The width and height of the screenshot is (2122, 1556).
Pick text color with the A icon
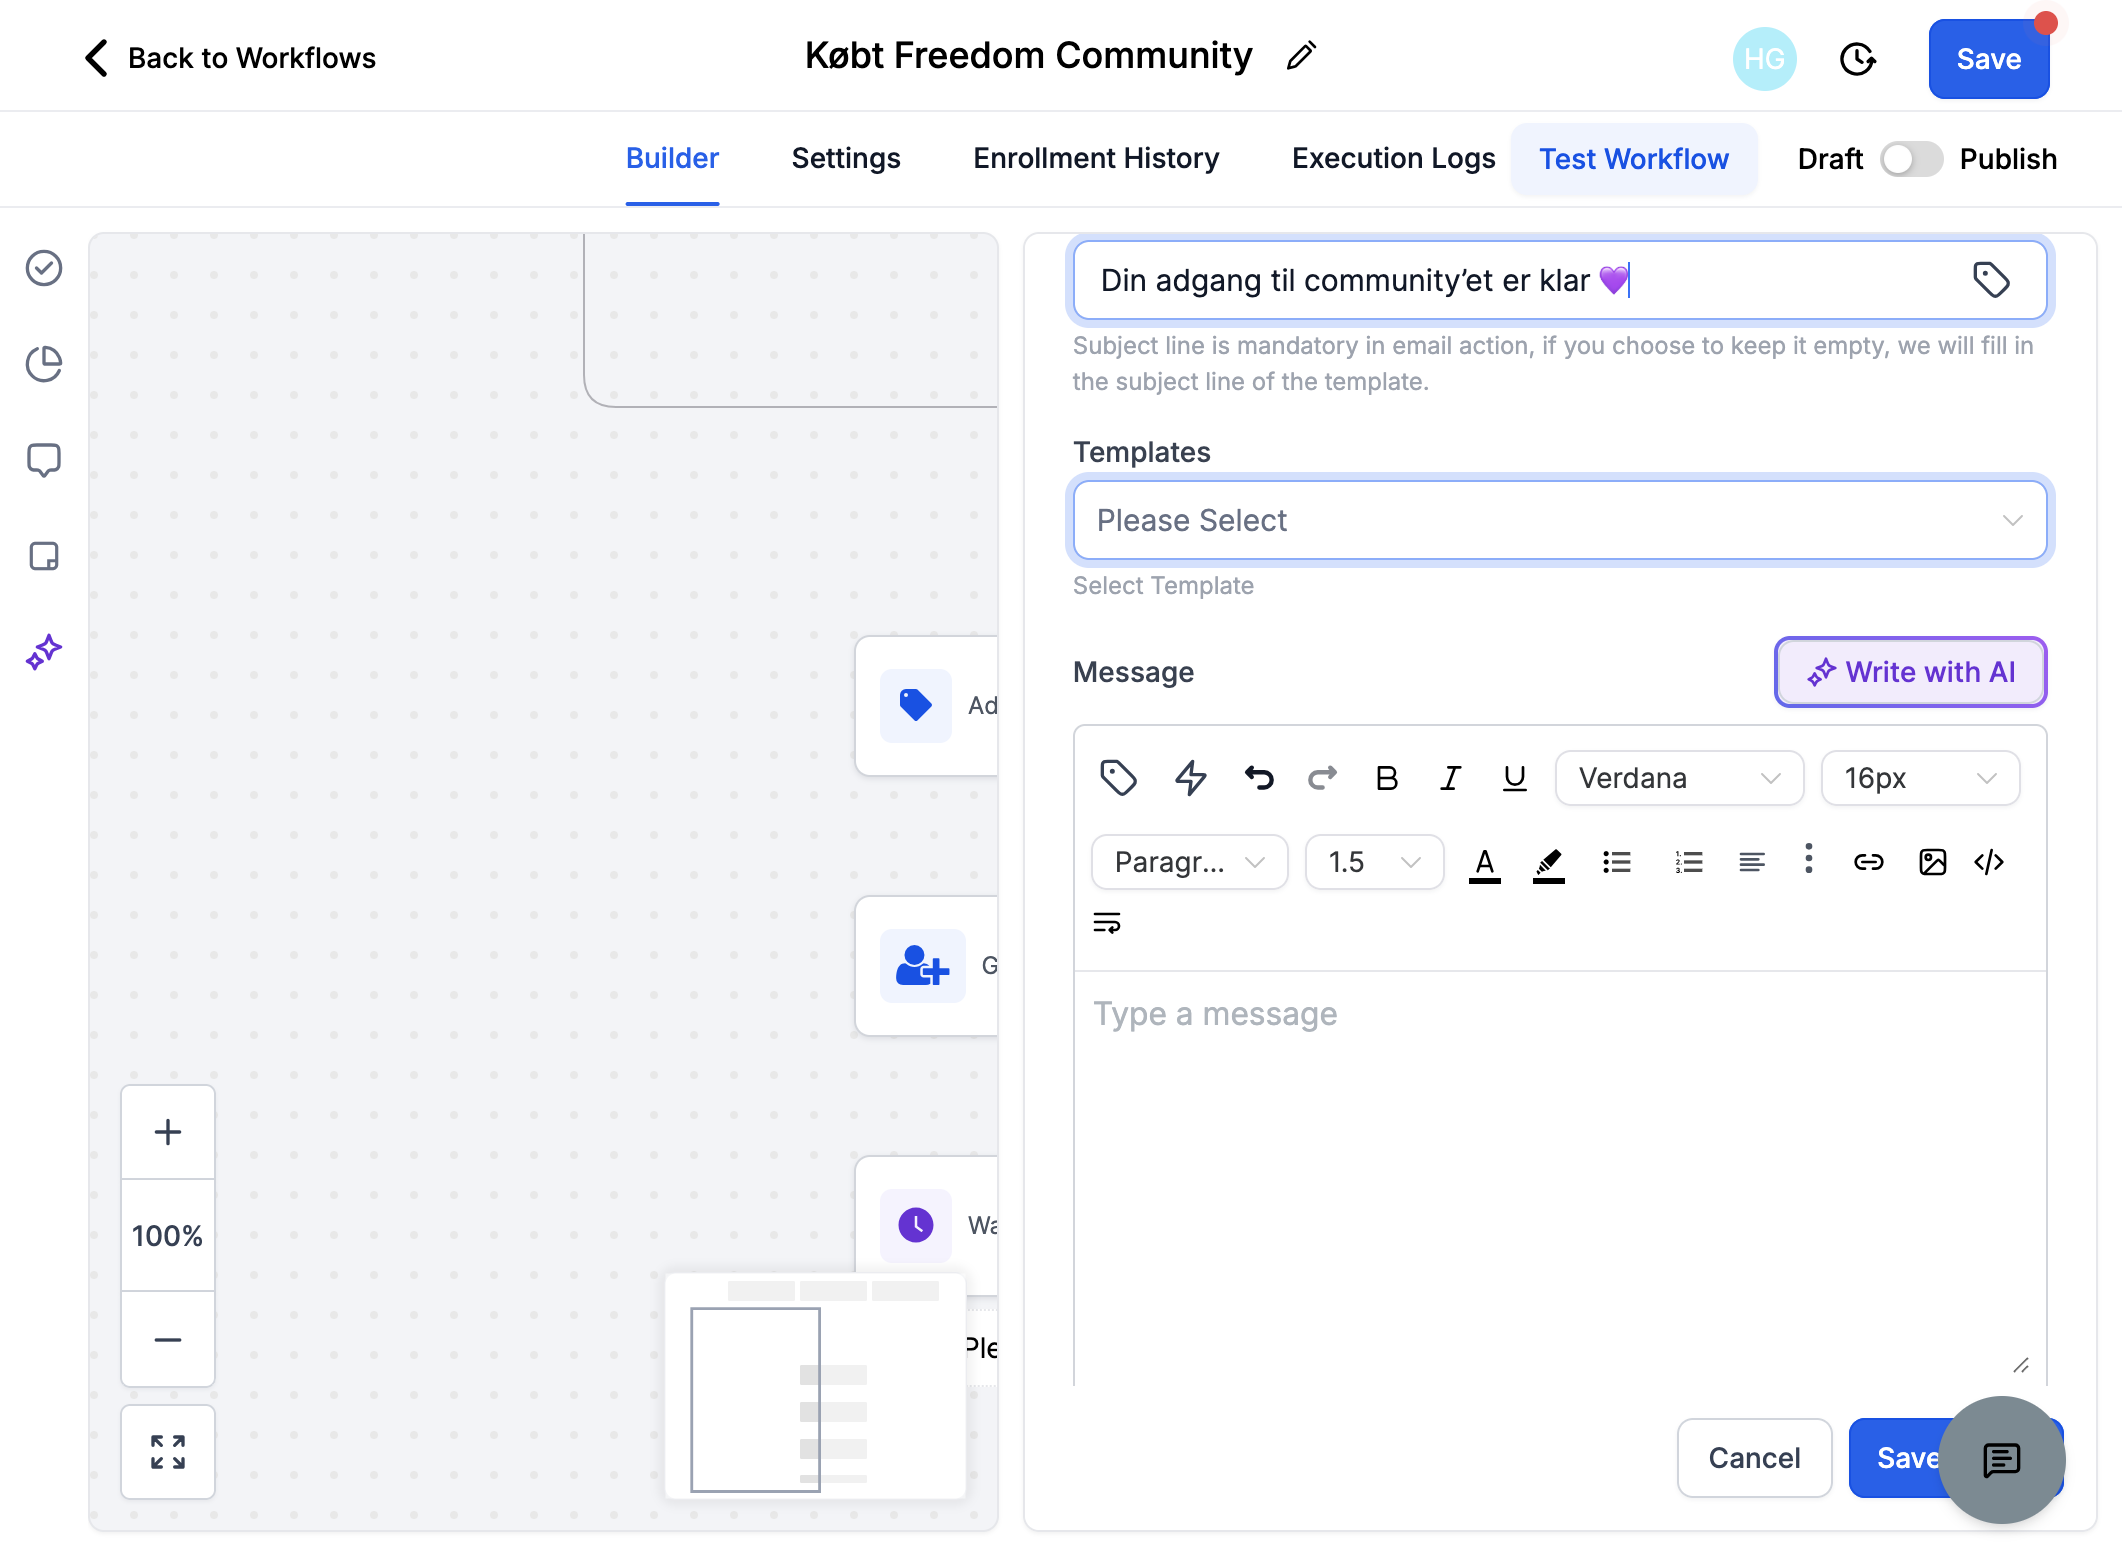[x=1484, y=863]
